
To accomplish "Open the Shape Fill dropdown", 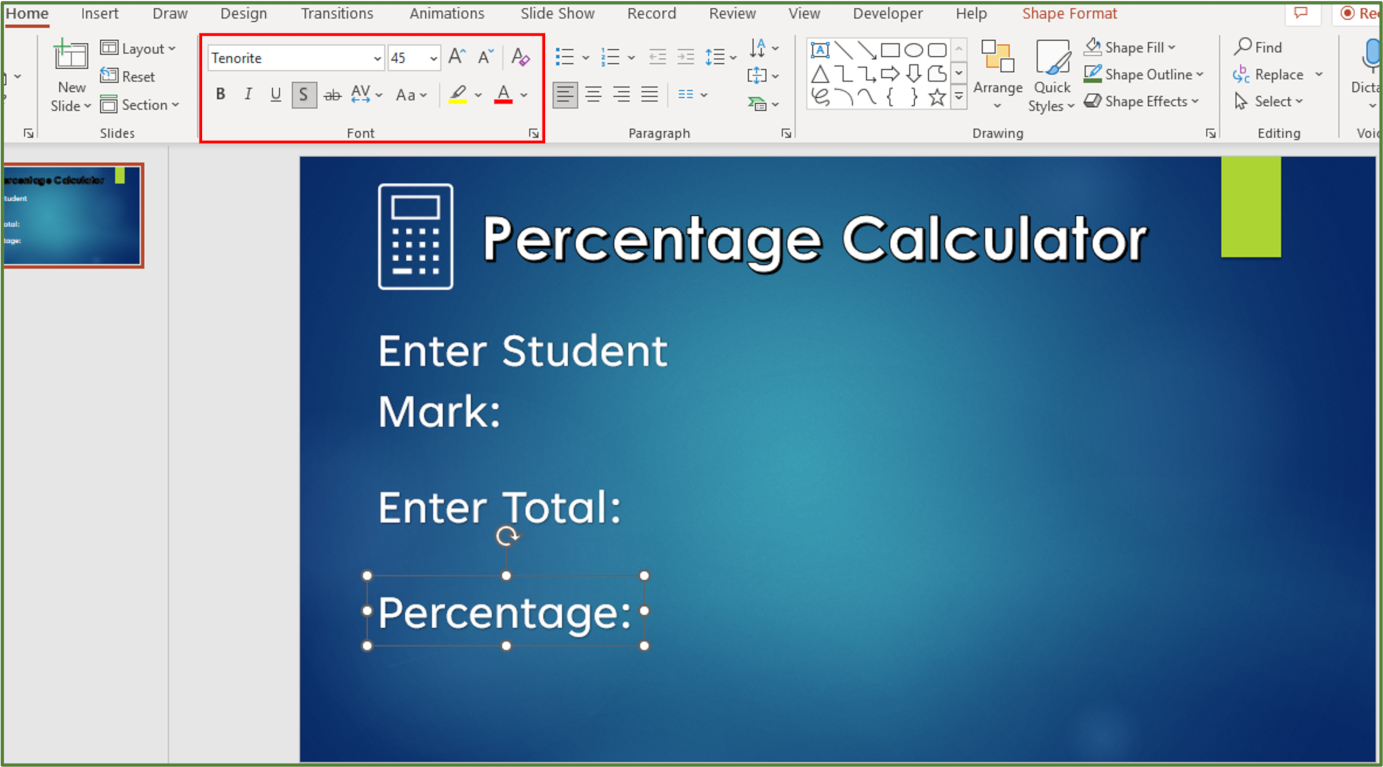I will 1171,48.
